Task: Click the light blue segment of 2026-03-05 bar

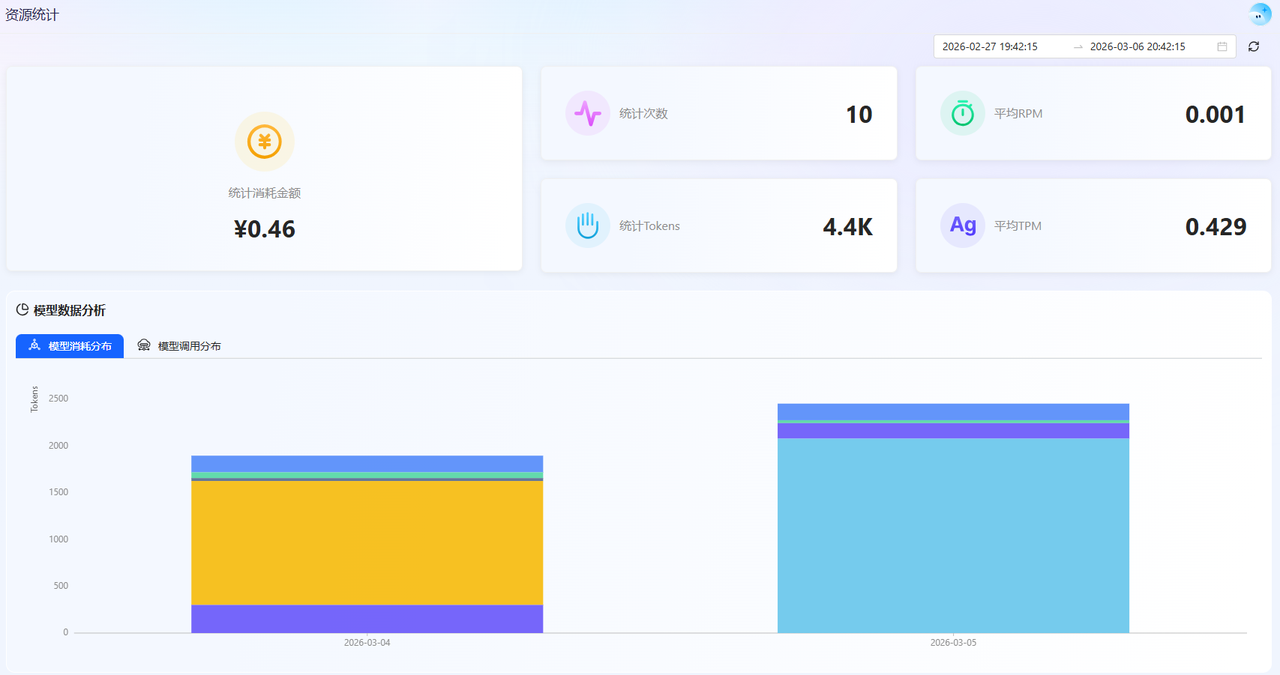Action: click(953, 535)
